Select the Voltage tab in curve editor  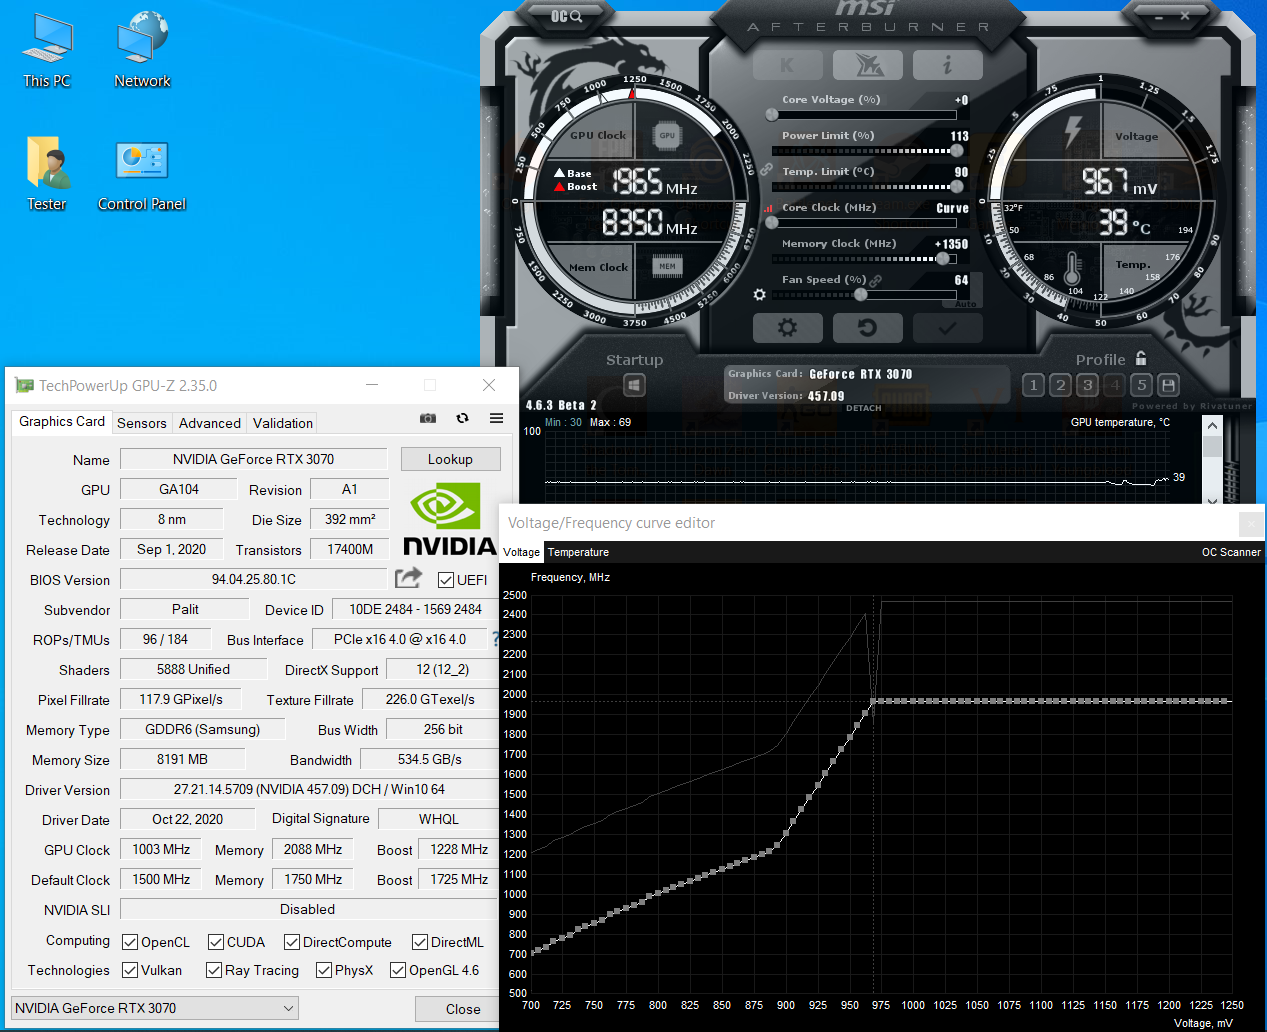[521, 552]
